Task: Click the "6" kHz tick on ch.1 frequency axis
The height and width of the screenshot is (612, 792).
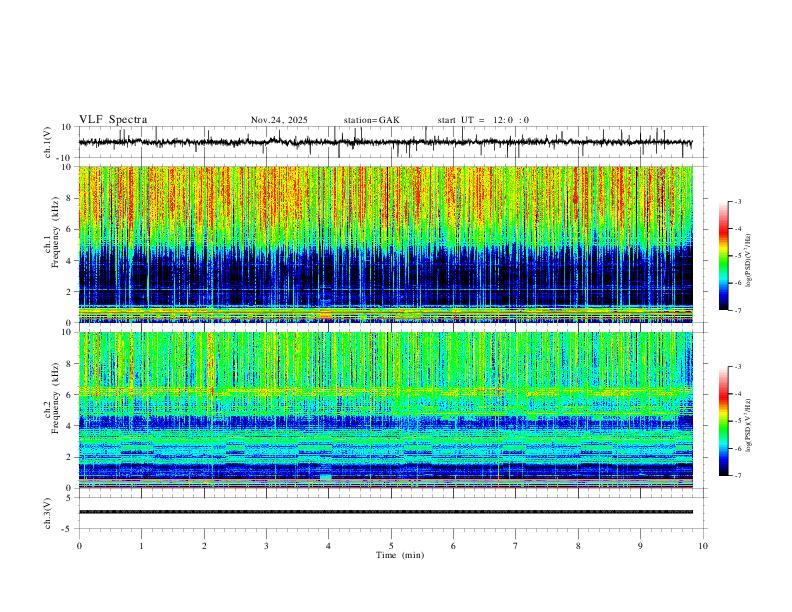Action: point(70,229)
